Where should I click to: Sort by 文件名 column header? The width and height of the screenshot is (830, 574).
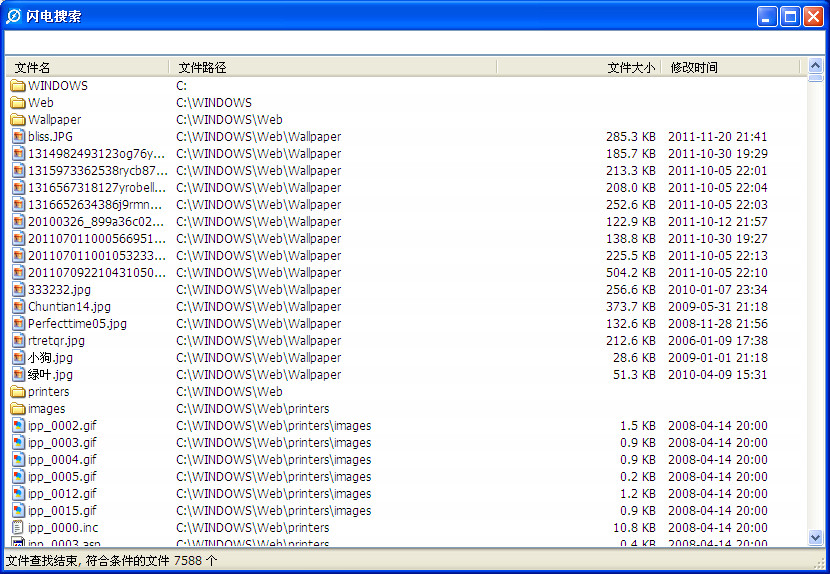pyautogui.click(x=87, y=67)
